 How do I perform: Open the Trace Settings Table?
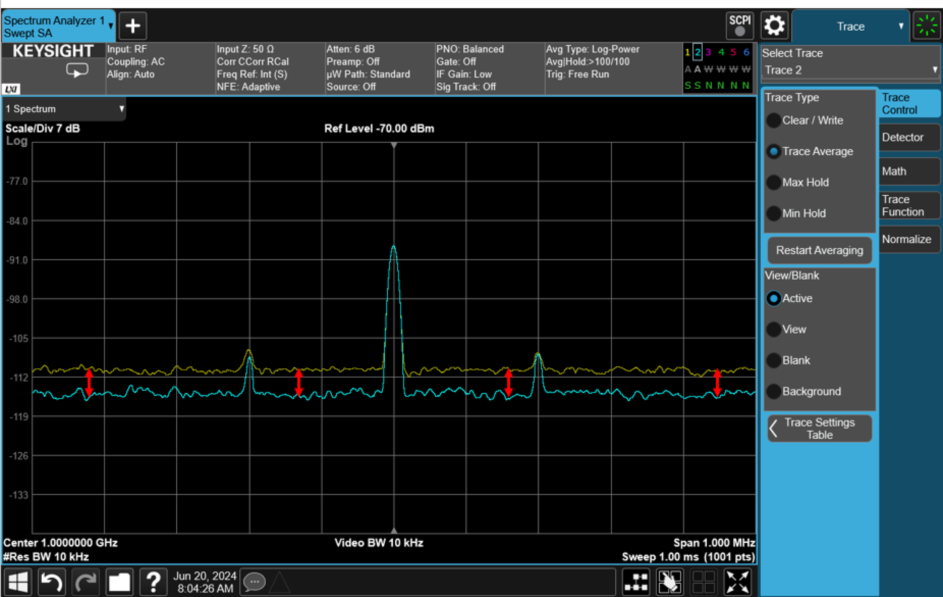click(819, 429)
